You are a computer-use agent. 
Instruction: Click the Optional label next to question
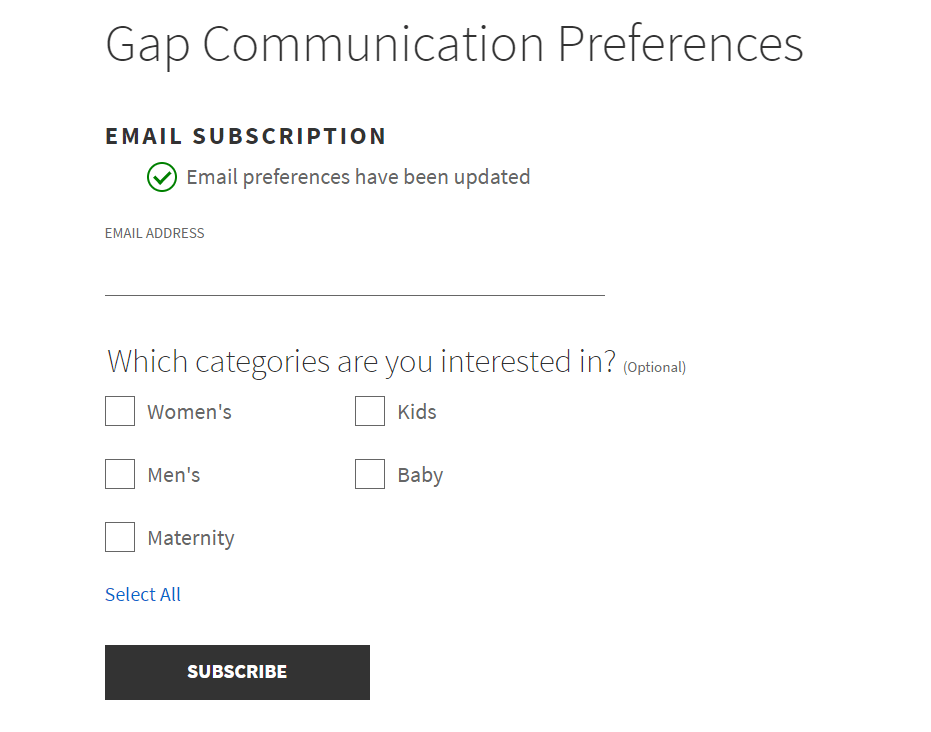654,367
